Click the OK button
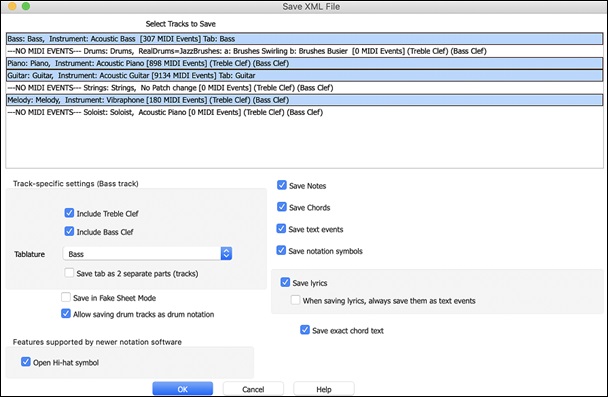The image size is (608, 397). pyautogui.click(x=183, y=389)
